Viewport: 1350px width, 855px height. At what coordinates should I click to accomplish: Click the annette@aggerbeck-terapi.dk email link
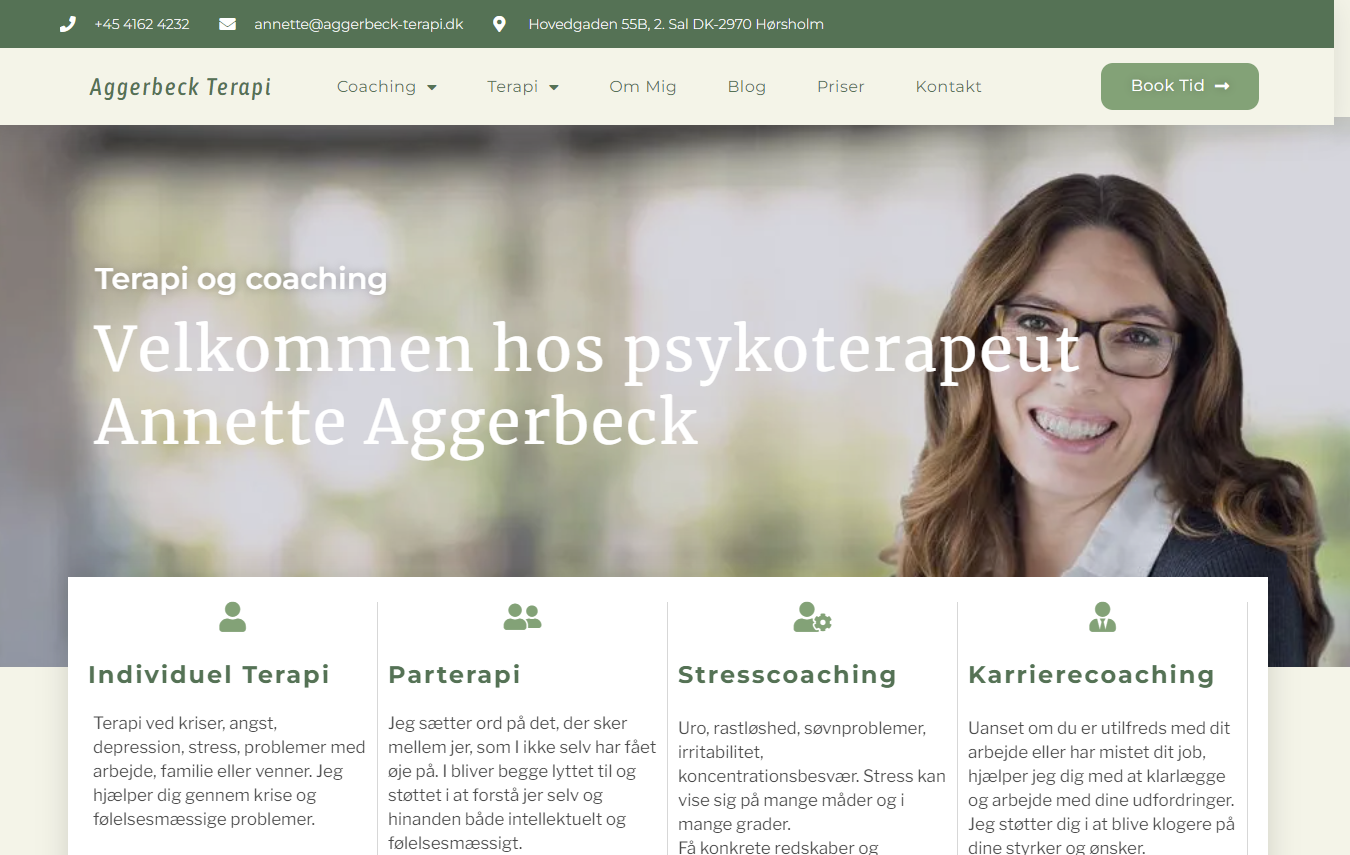pos(358,24)
